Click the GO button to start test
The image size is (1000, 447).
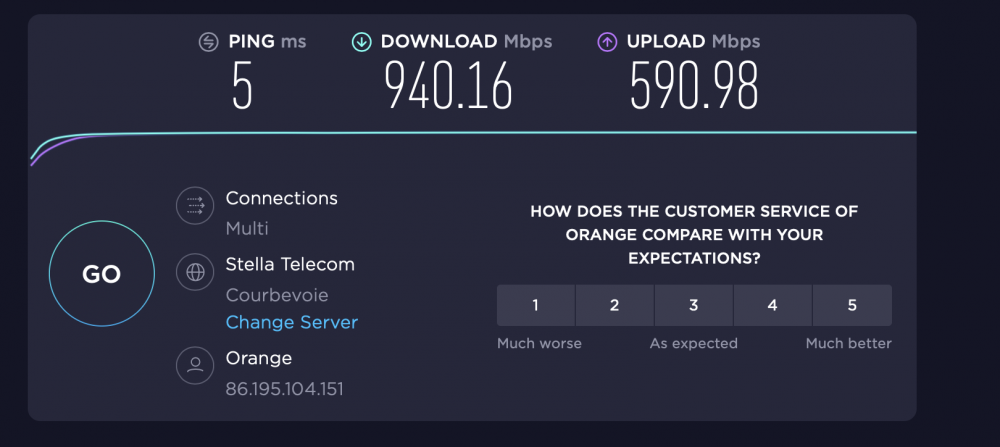tap(102, 274)
